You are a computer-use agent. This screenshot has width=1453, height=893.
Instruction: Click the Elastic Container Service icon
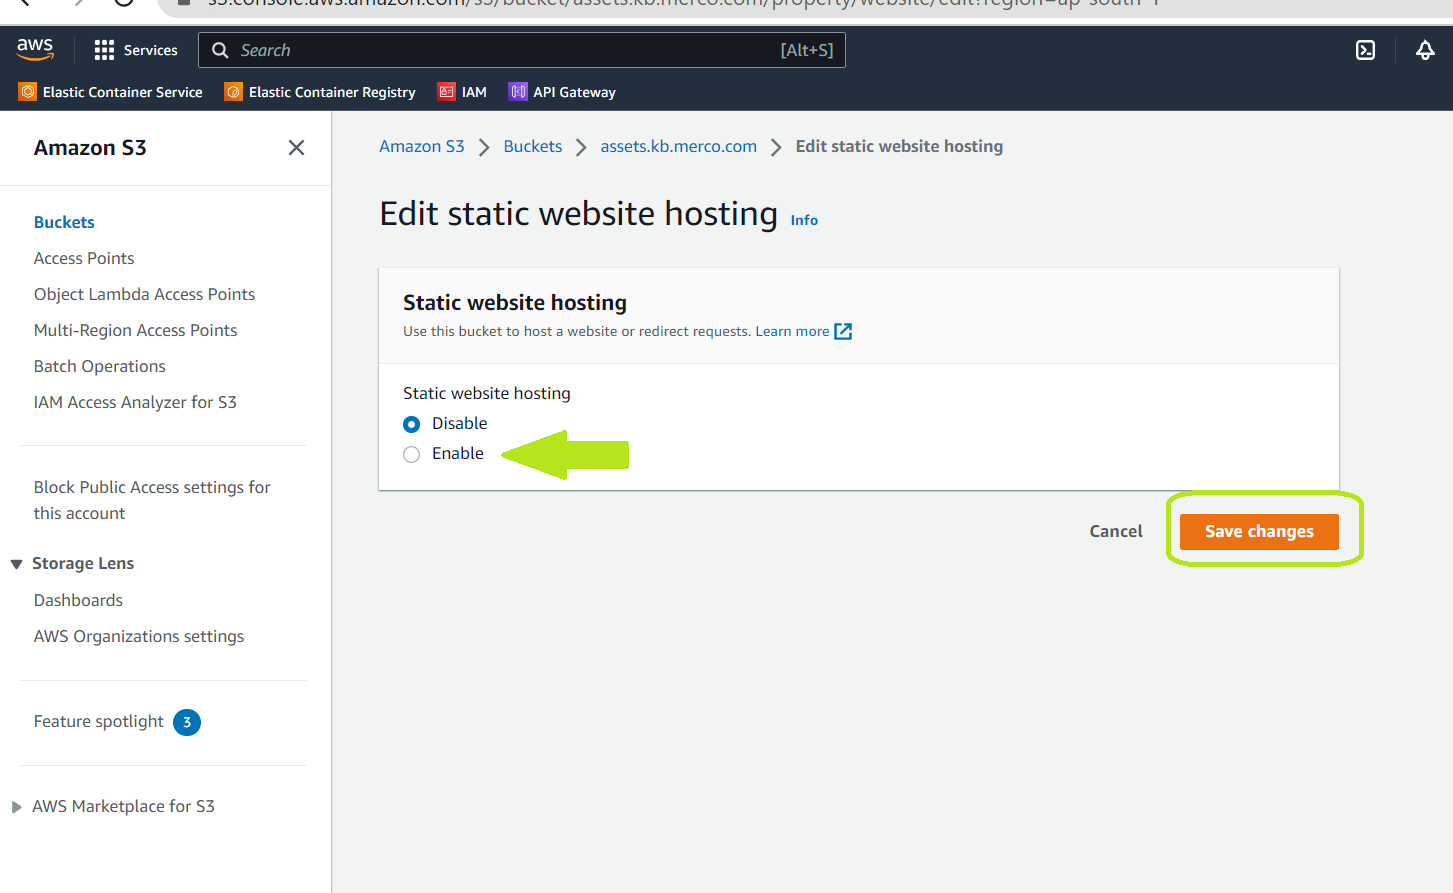(28, 92)
